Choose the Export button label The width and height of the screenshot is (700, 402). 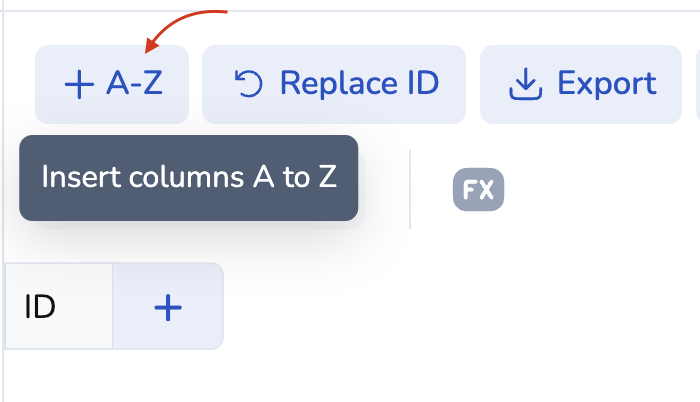[606, 83]
